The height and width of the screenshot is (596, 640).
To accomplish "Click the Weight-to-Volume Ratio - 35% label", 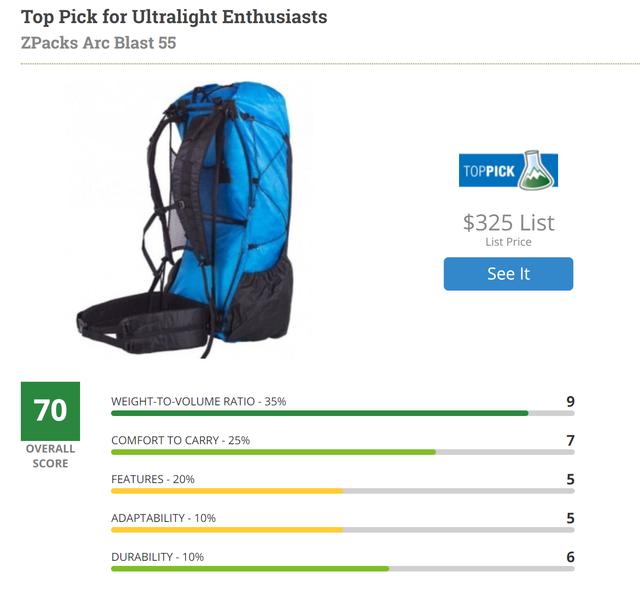I will click(x=198, y=401).
